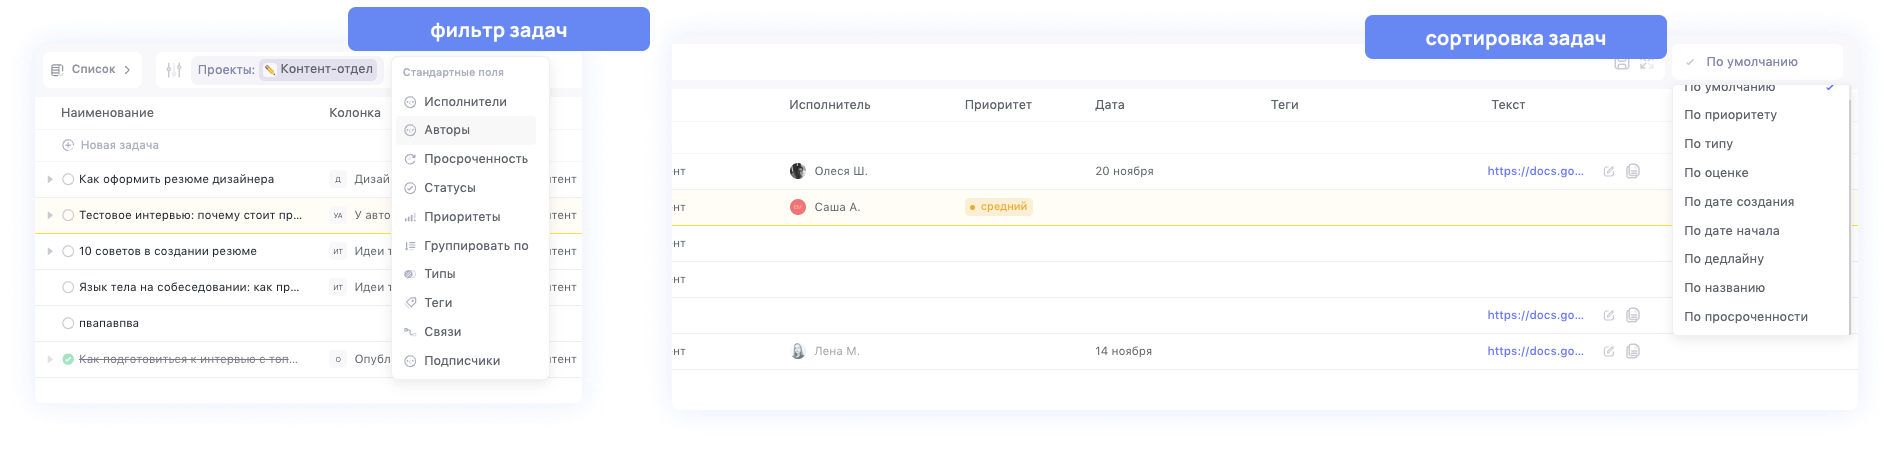This screenshot has width=1884, height=471.
Task: Mark Язык тела на собеседовании as done
Action: point(68,287)
